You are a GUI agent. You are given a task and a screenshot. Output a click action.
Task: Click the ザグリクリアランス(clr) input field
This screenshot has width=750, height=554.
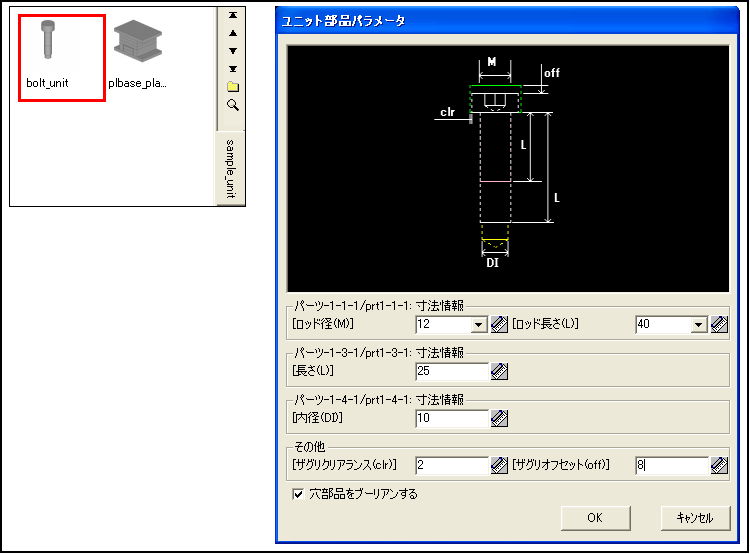(x=452, y=465)
